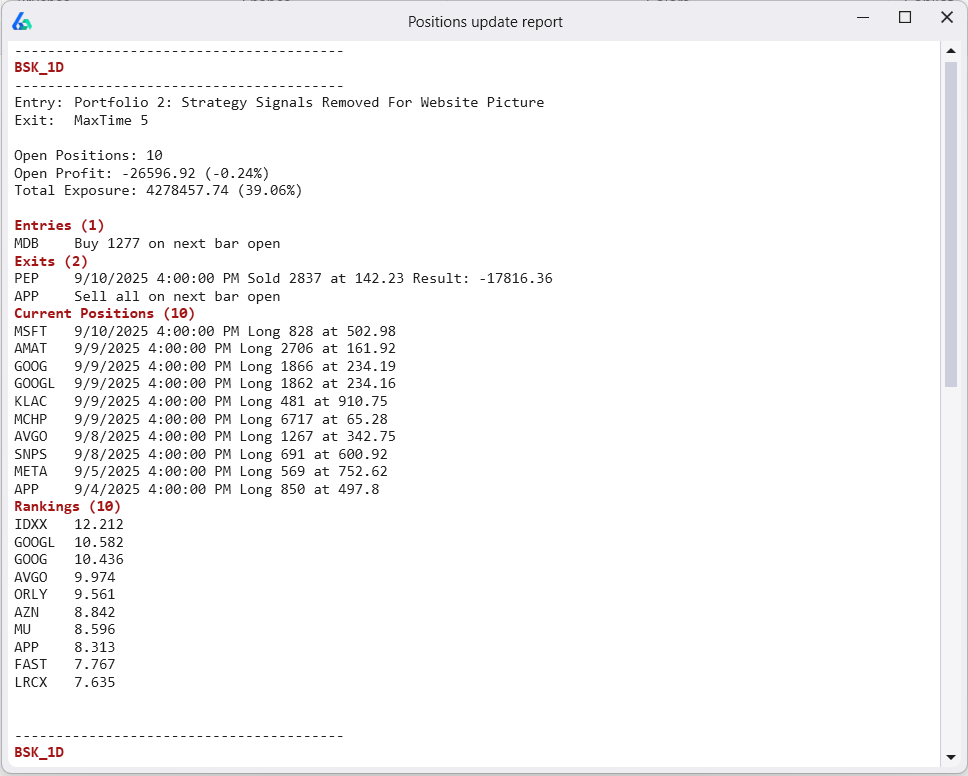Click the Total Exposure line
The width and height of the screenshot is (968, 776).
[x=158, y=190]
